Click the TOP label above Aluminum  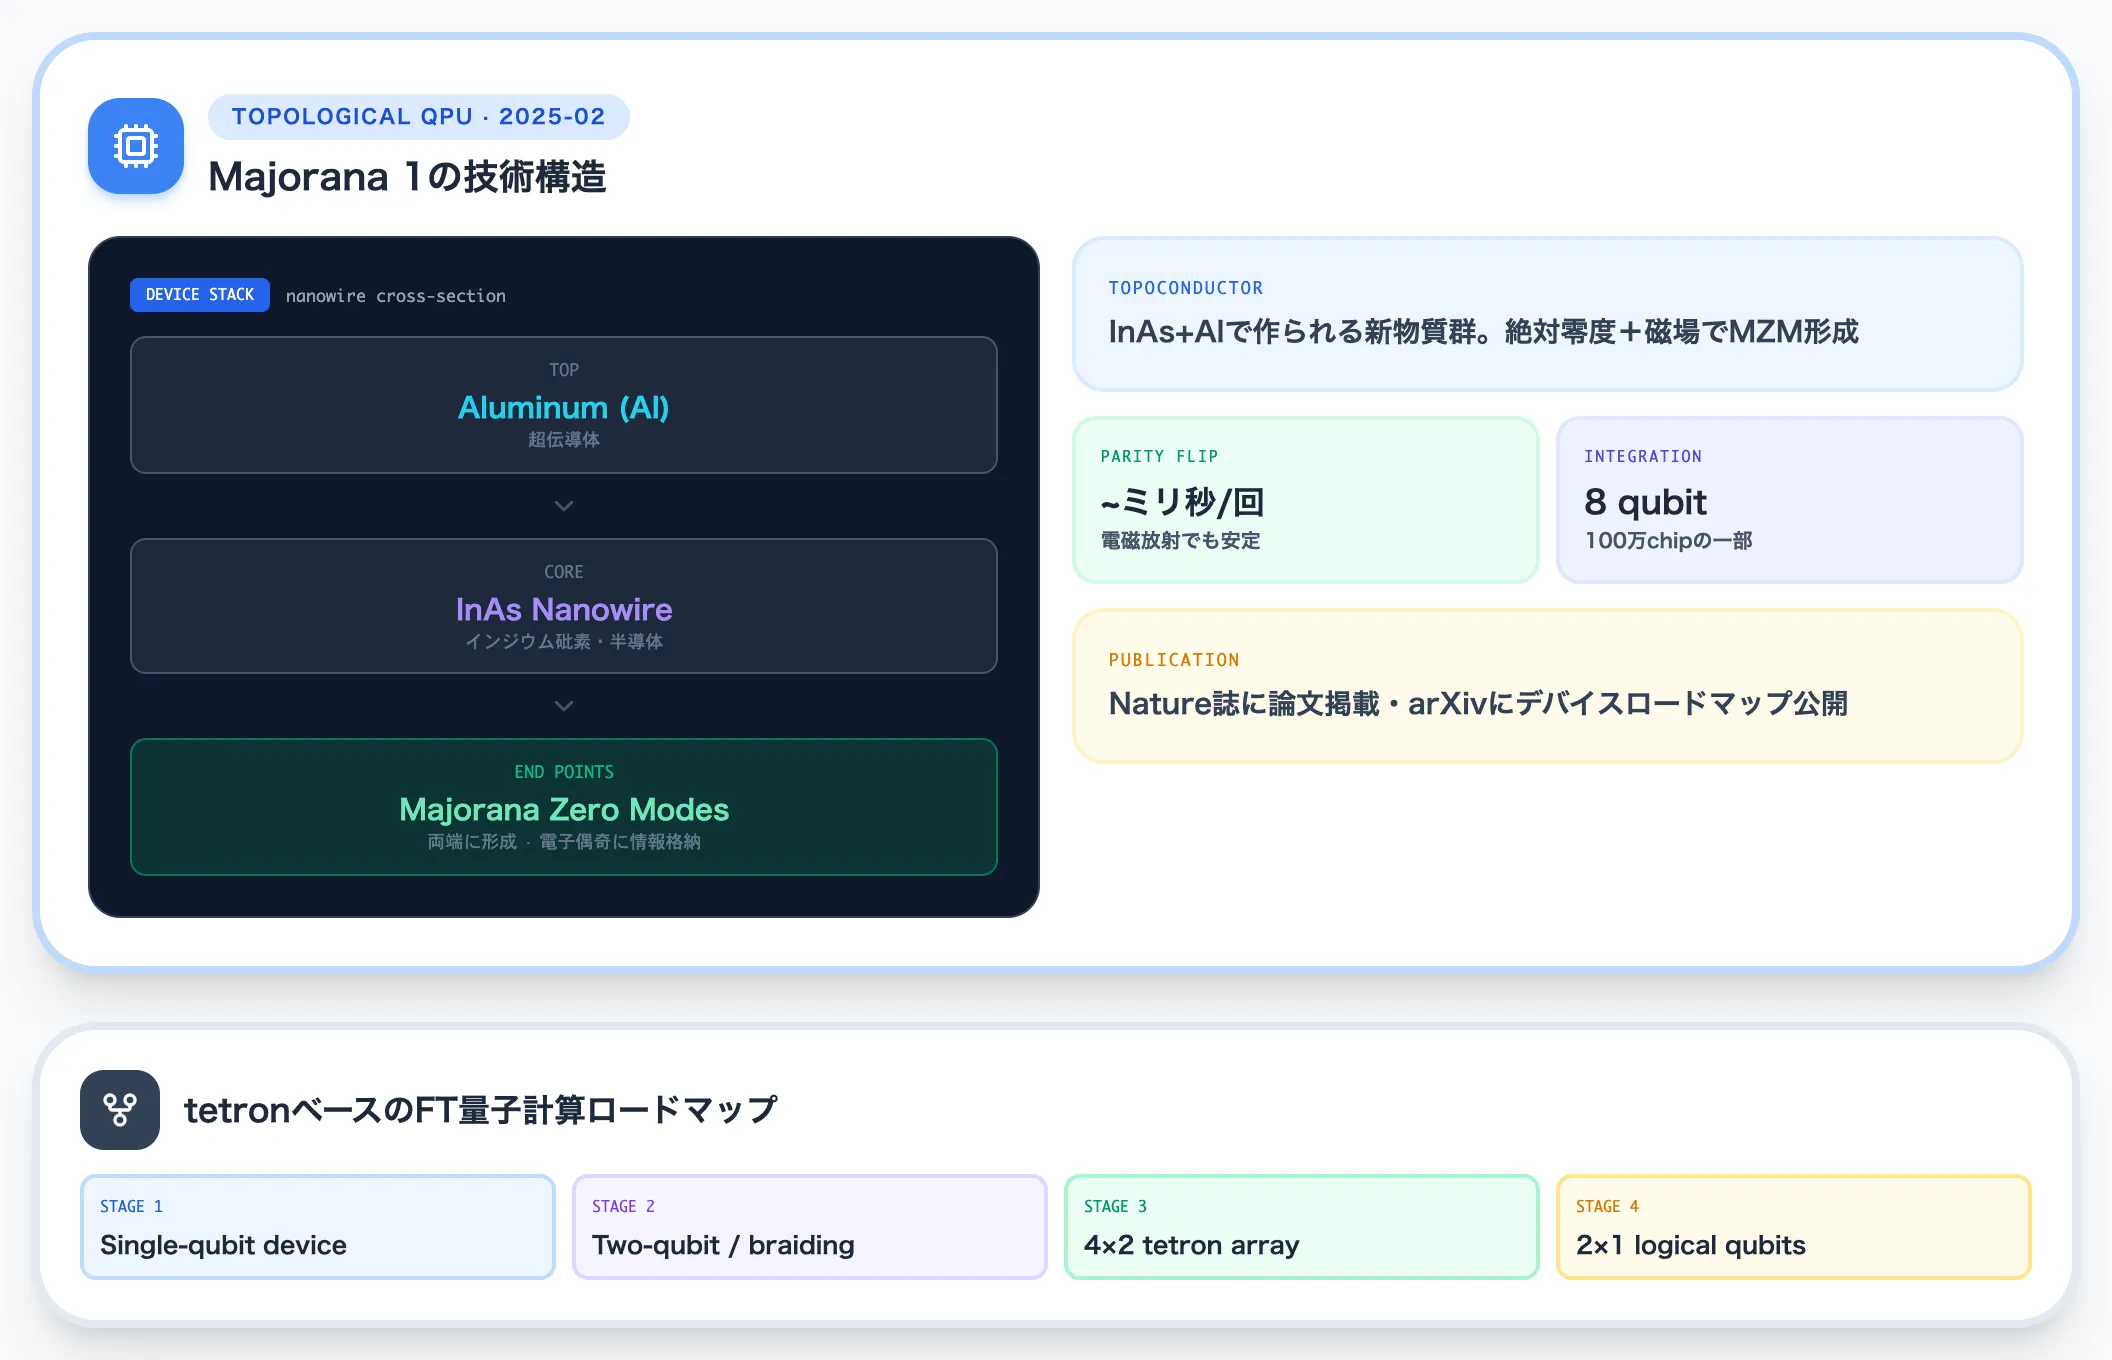564,370
